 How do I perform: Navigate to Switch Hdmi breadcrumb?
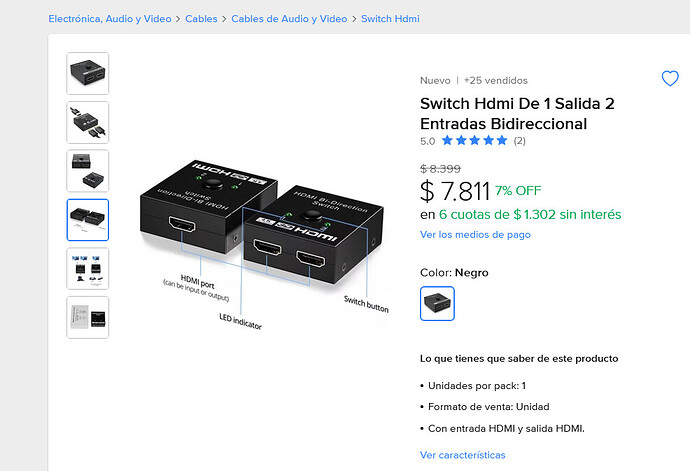(390, 19)
